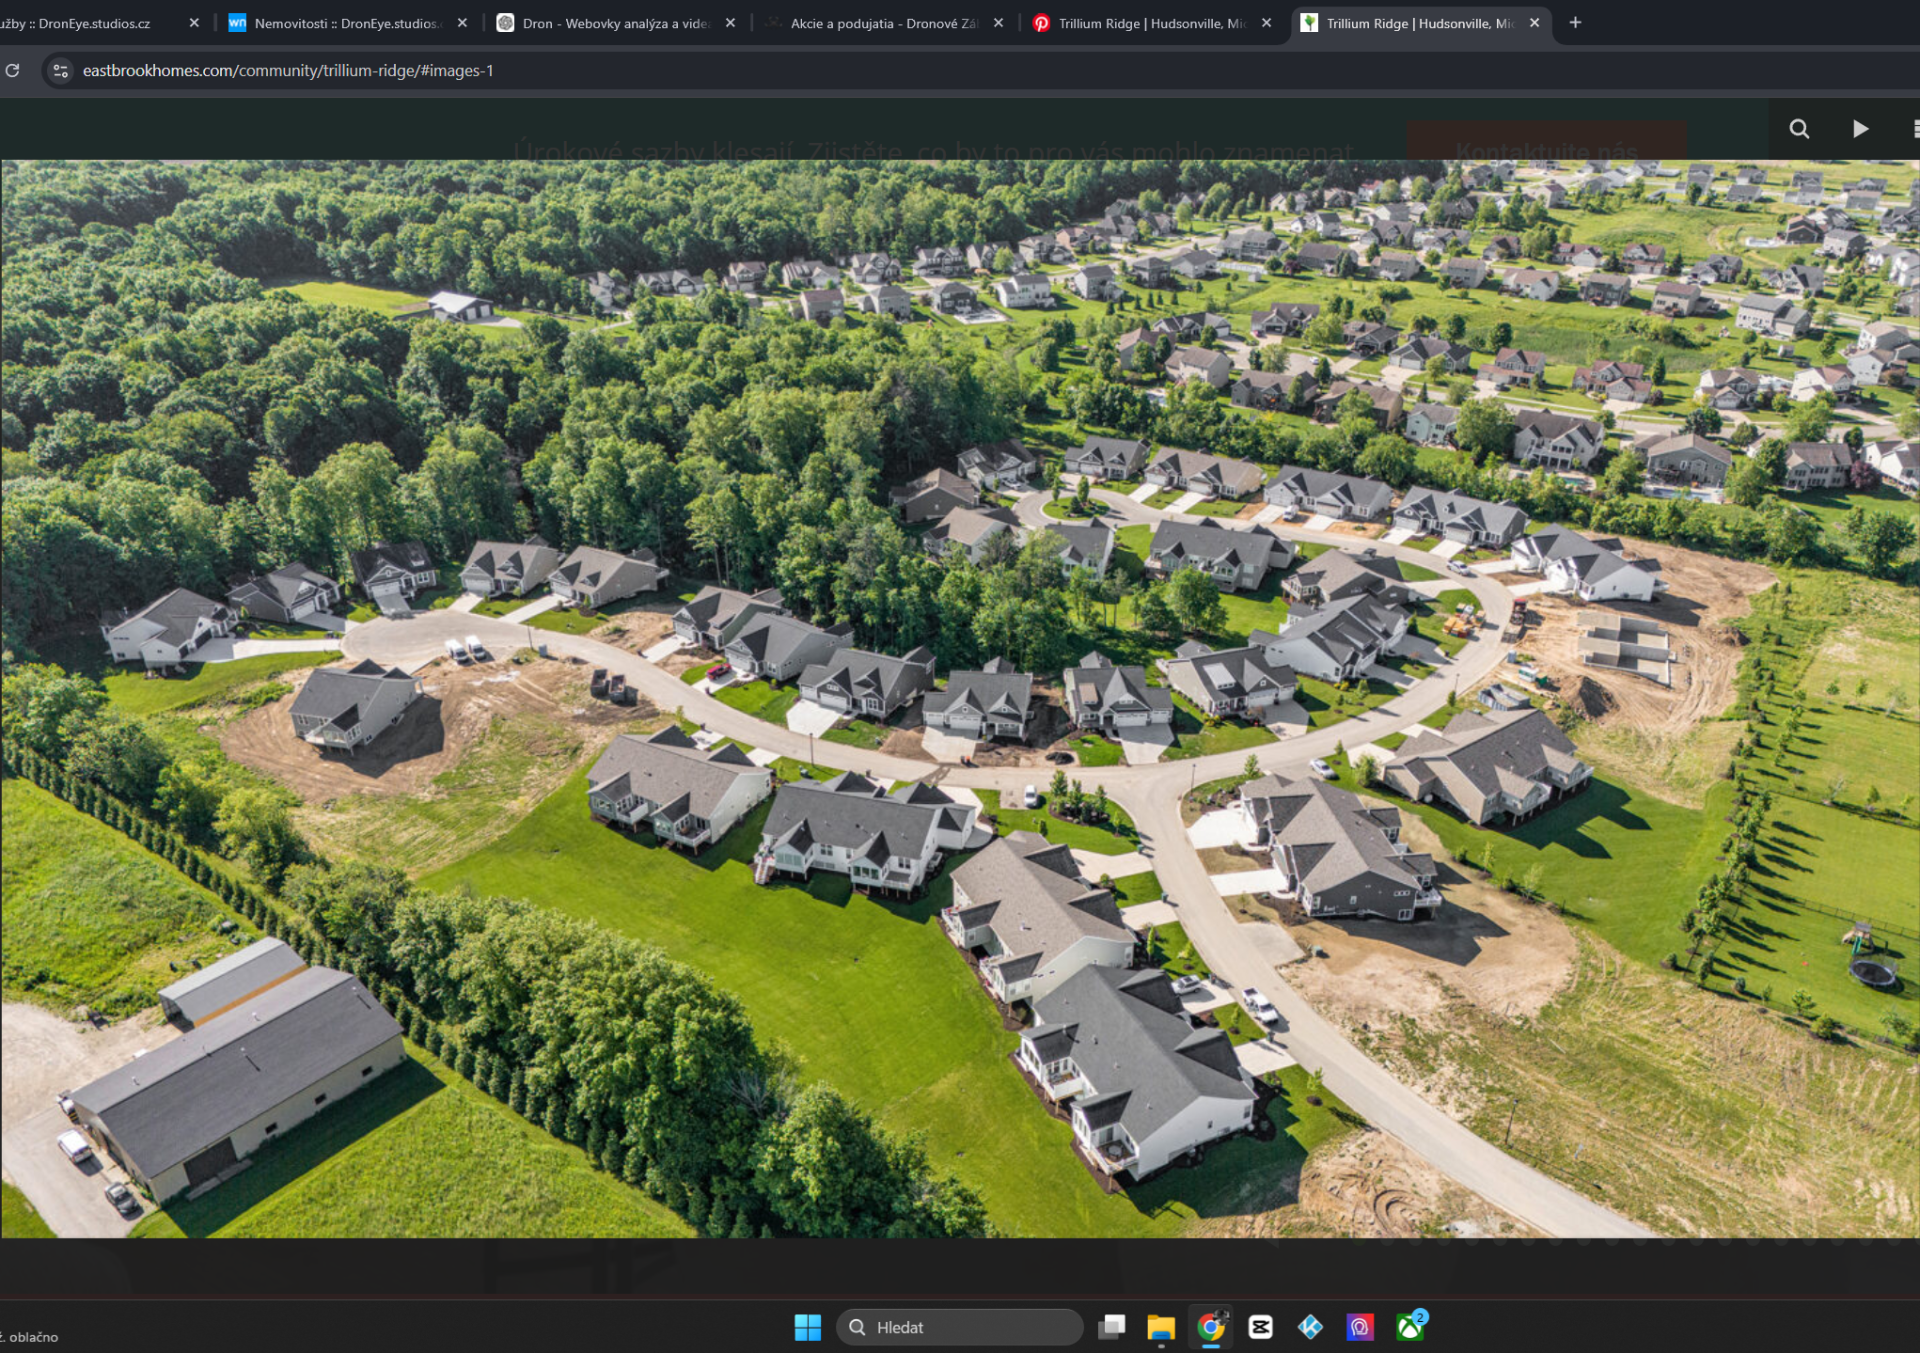The width and height of the screenshot is (1920, 1353).
Task: Open the Xbox app in the taskbar
Action: pos(1410,1327)
